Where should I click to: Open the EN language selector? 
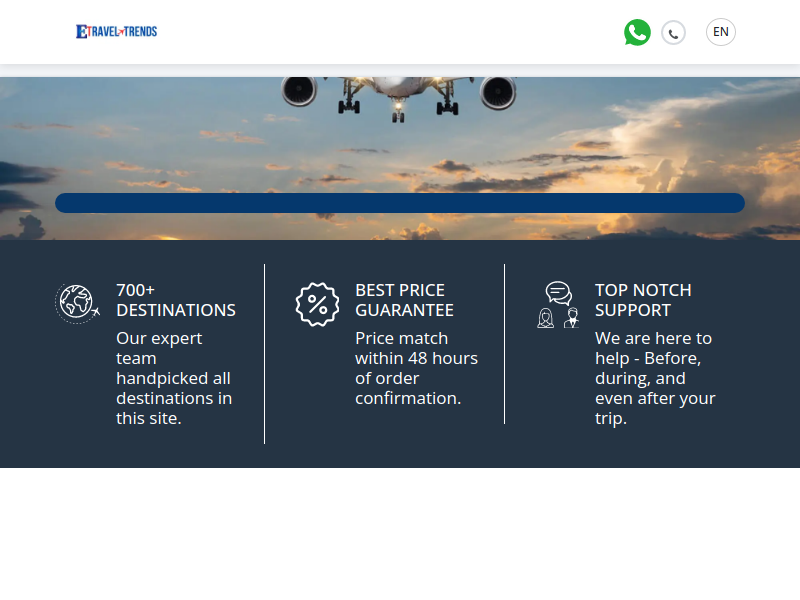(720, 32)
